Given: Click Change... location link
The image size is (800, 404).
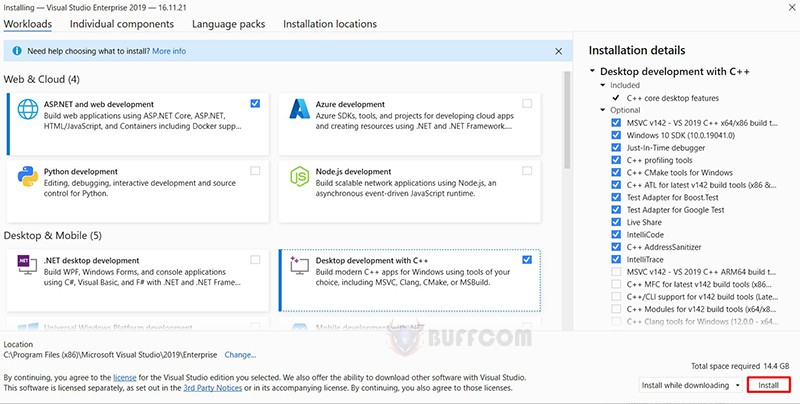Looking at the screenshot, I should pos(240,355).
